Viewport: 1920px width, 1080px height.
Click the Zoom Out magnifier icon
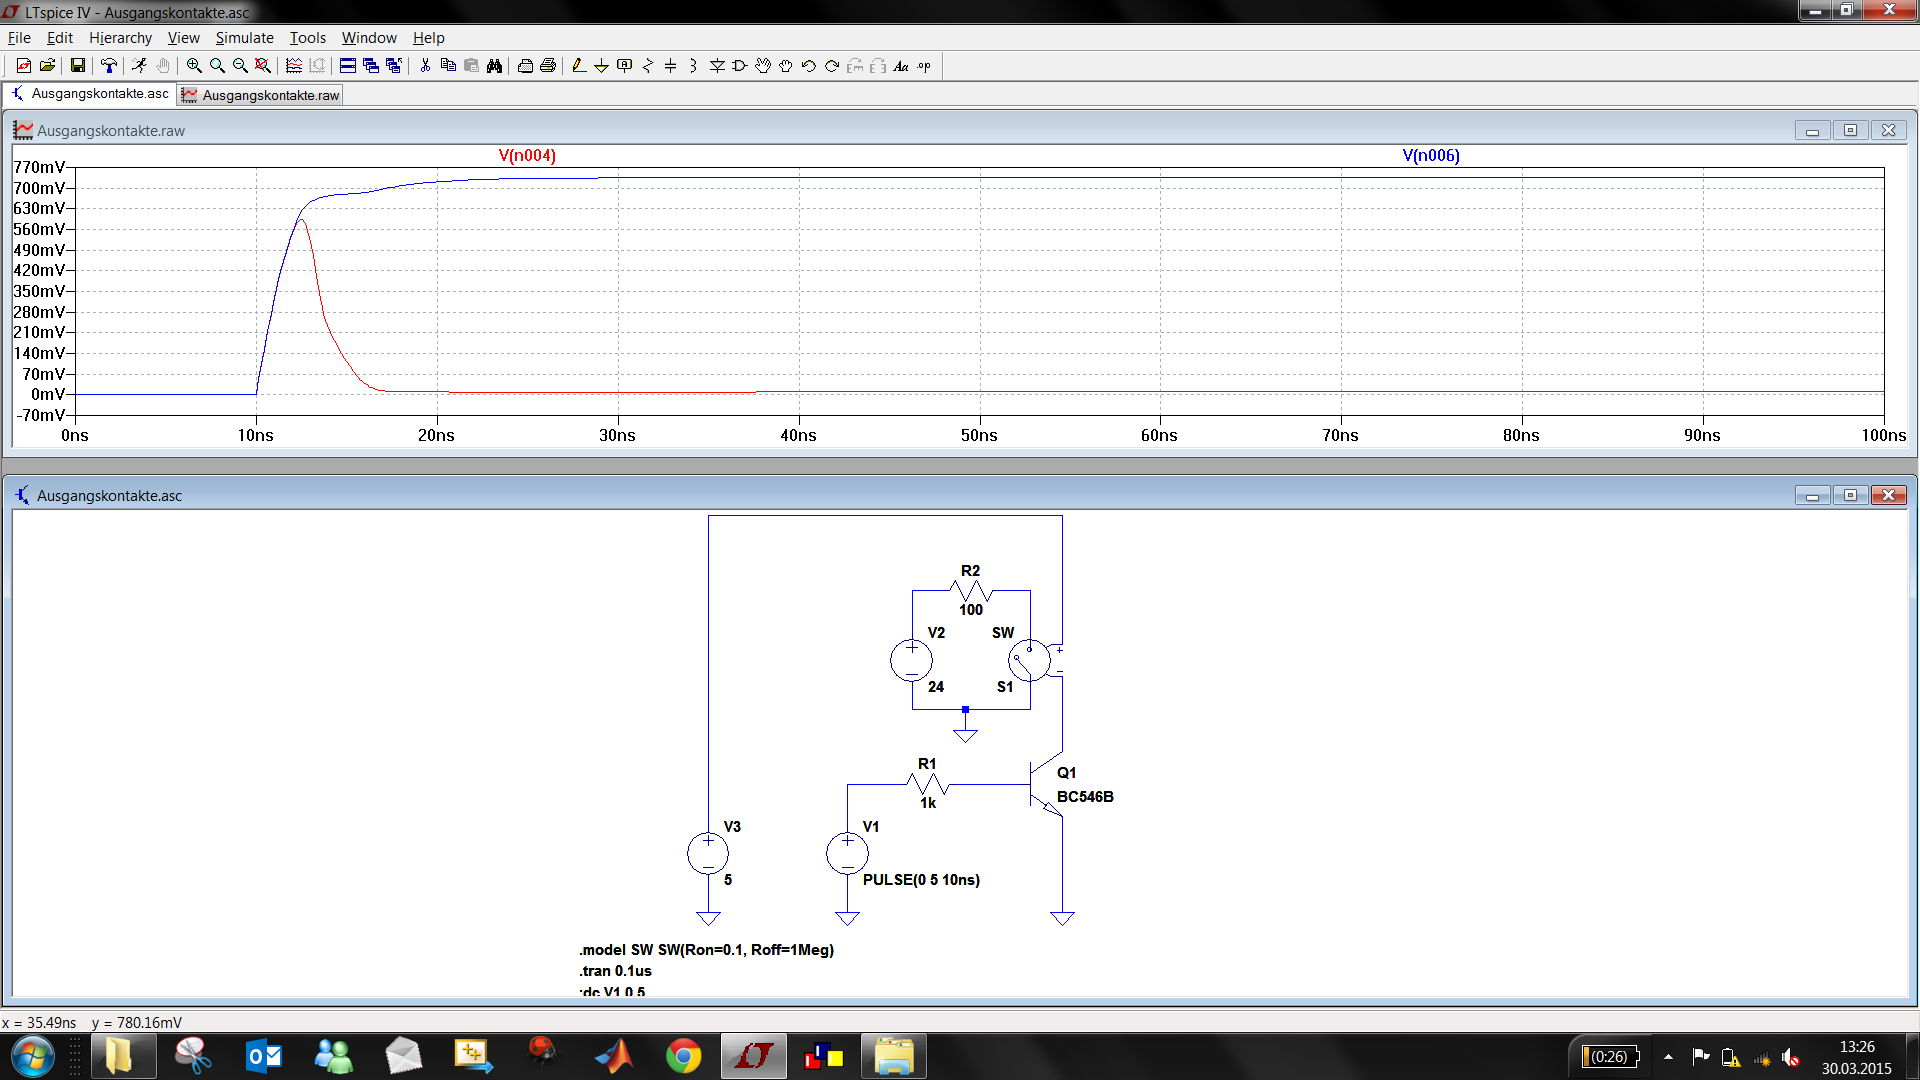coord(240,66)
